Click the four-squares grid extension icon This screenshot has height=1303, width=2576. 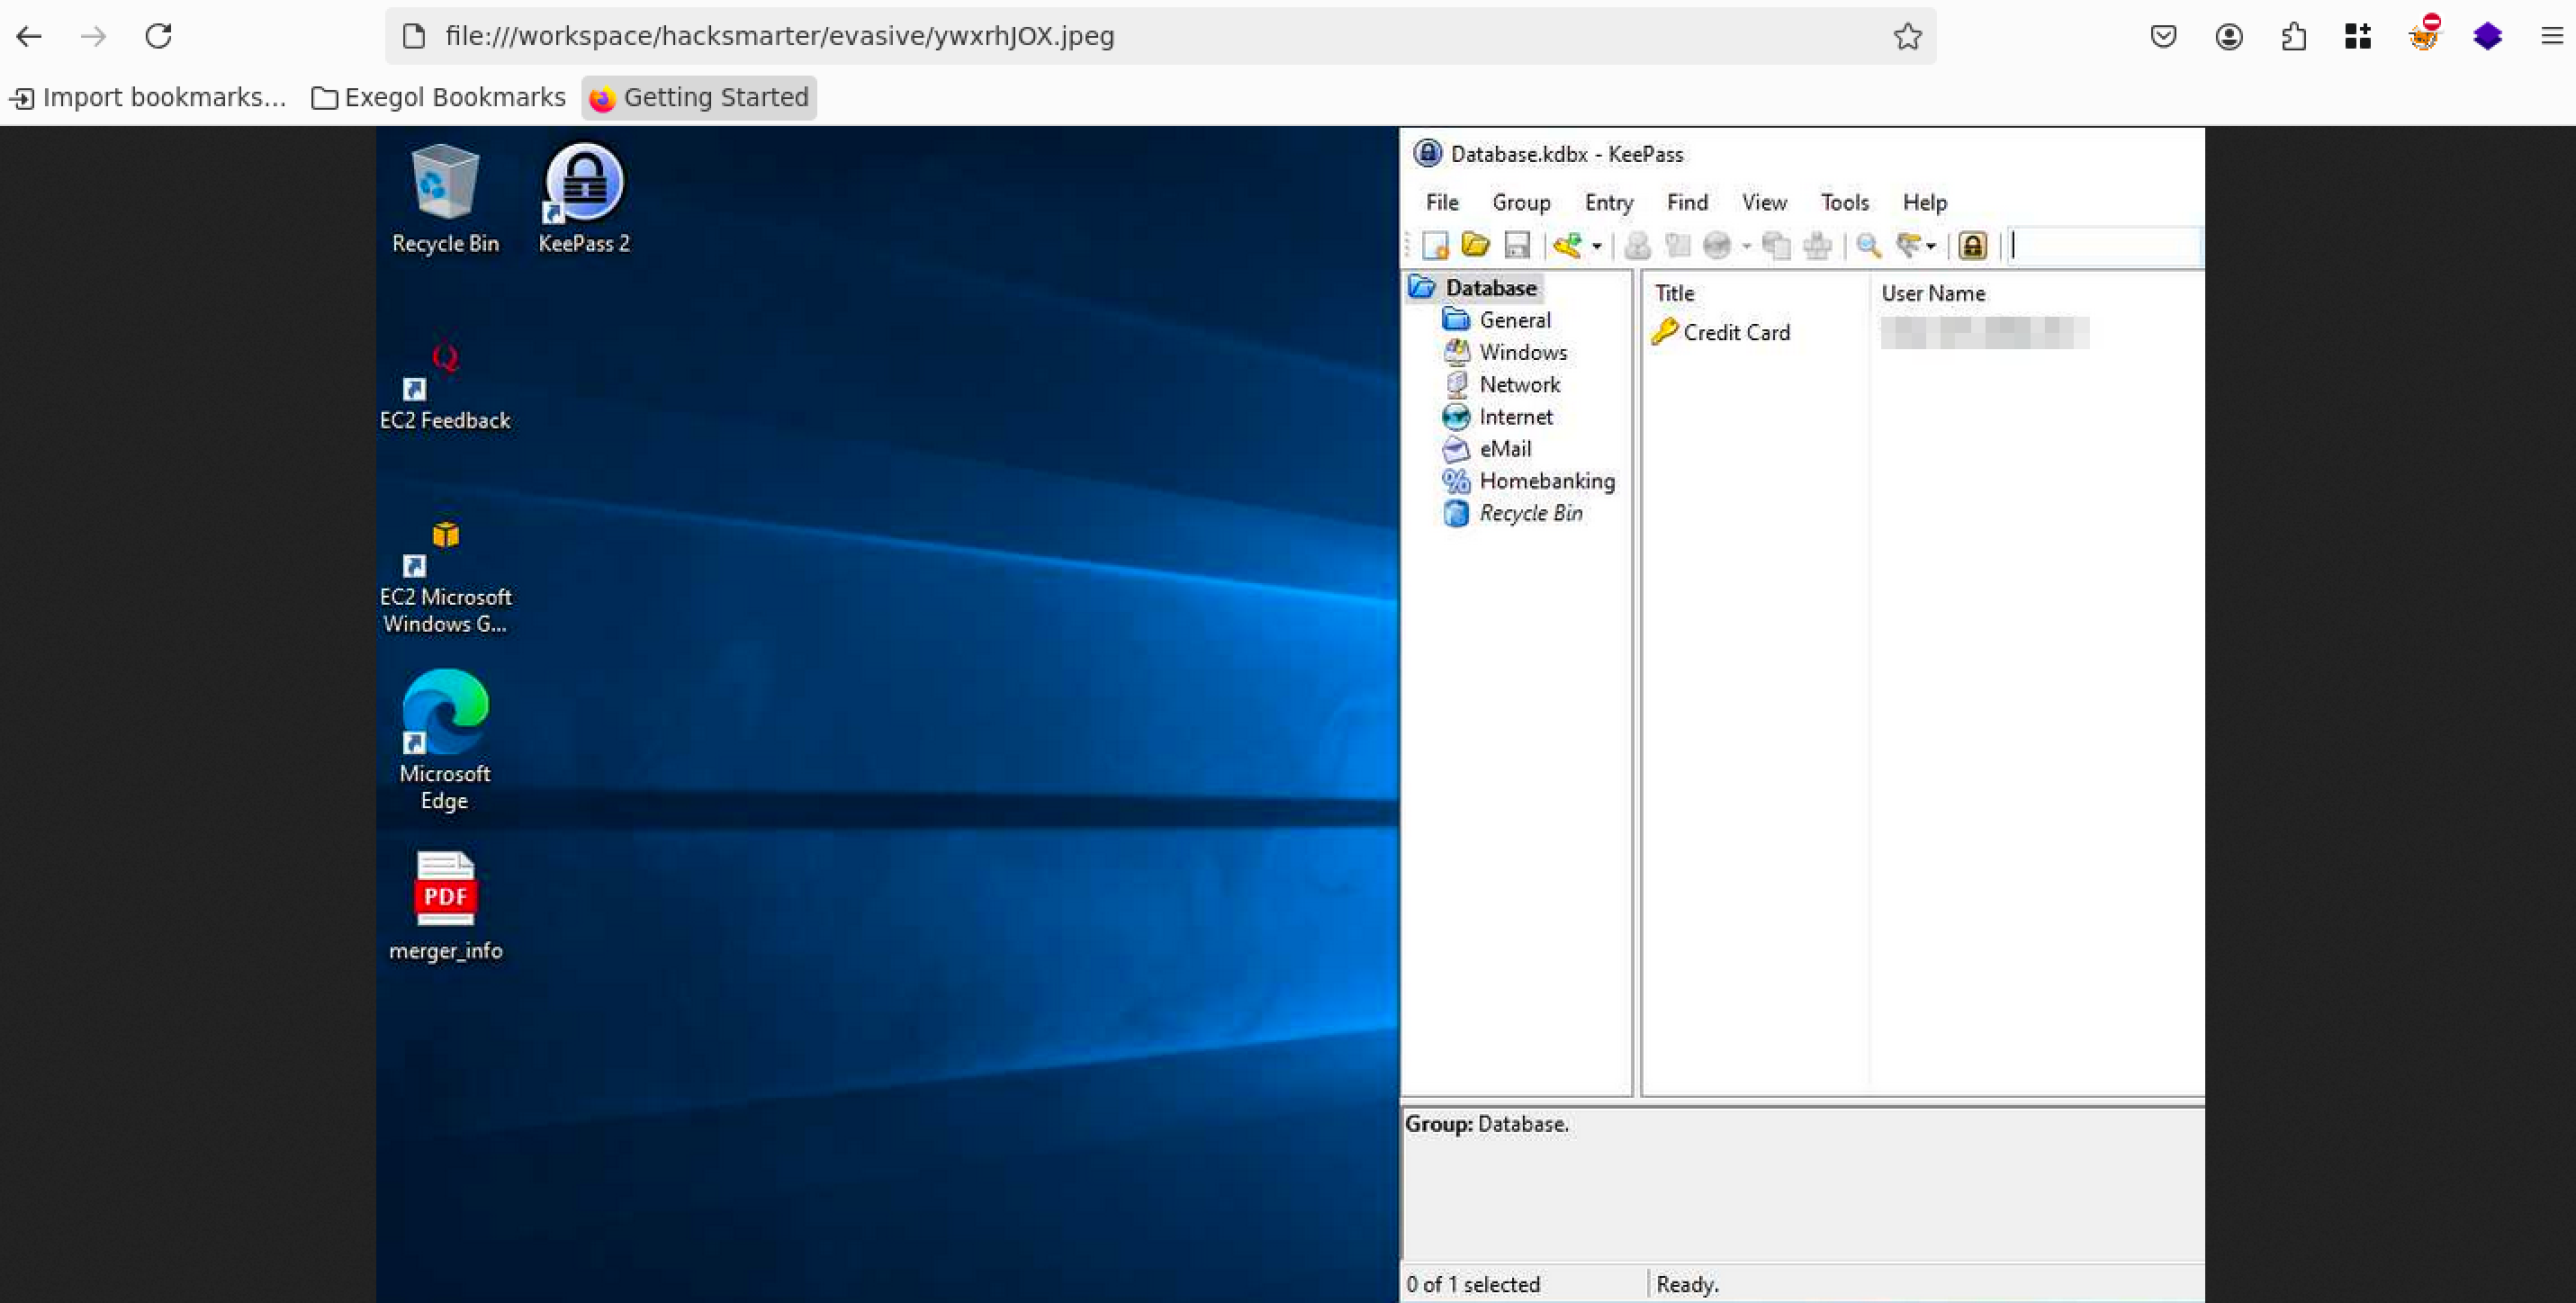[2358, 37]
